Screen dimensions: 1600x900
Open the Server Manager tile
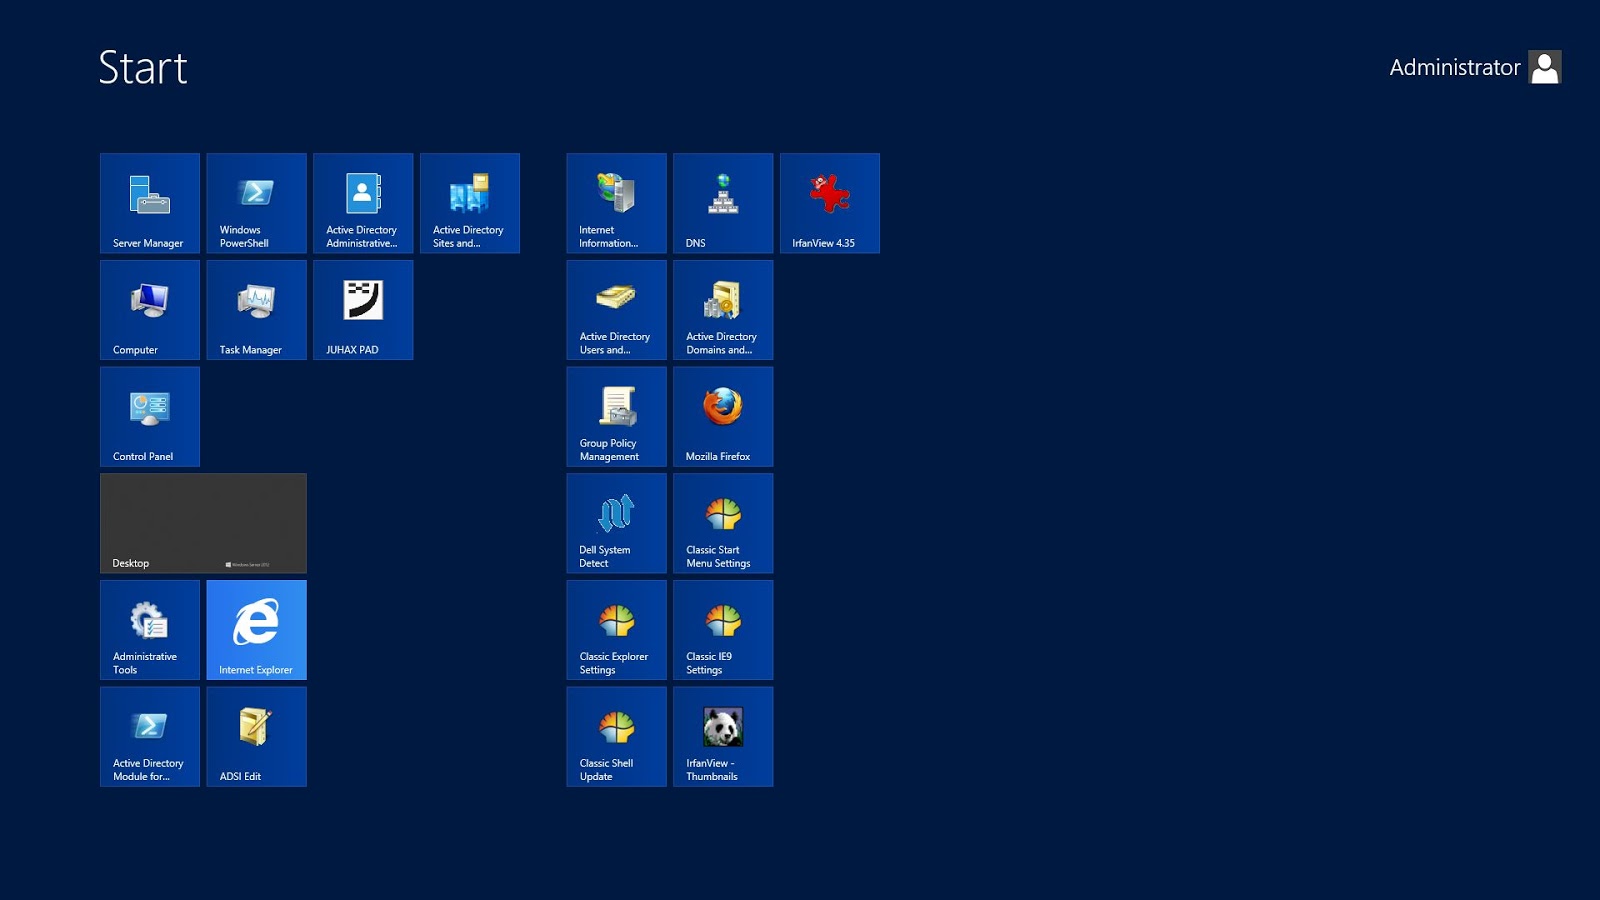(150, 203)
